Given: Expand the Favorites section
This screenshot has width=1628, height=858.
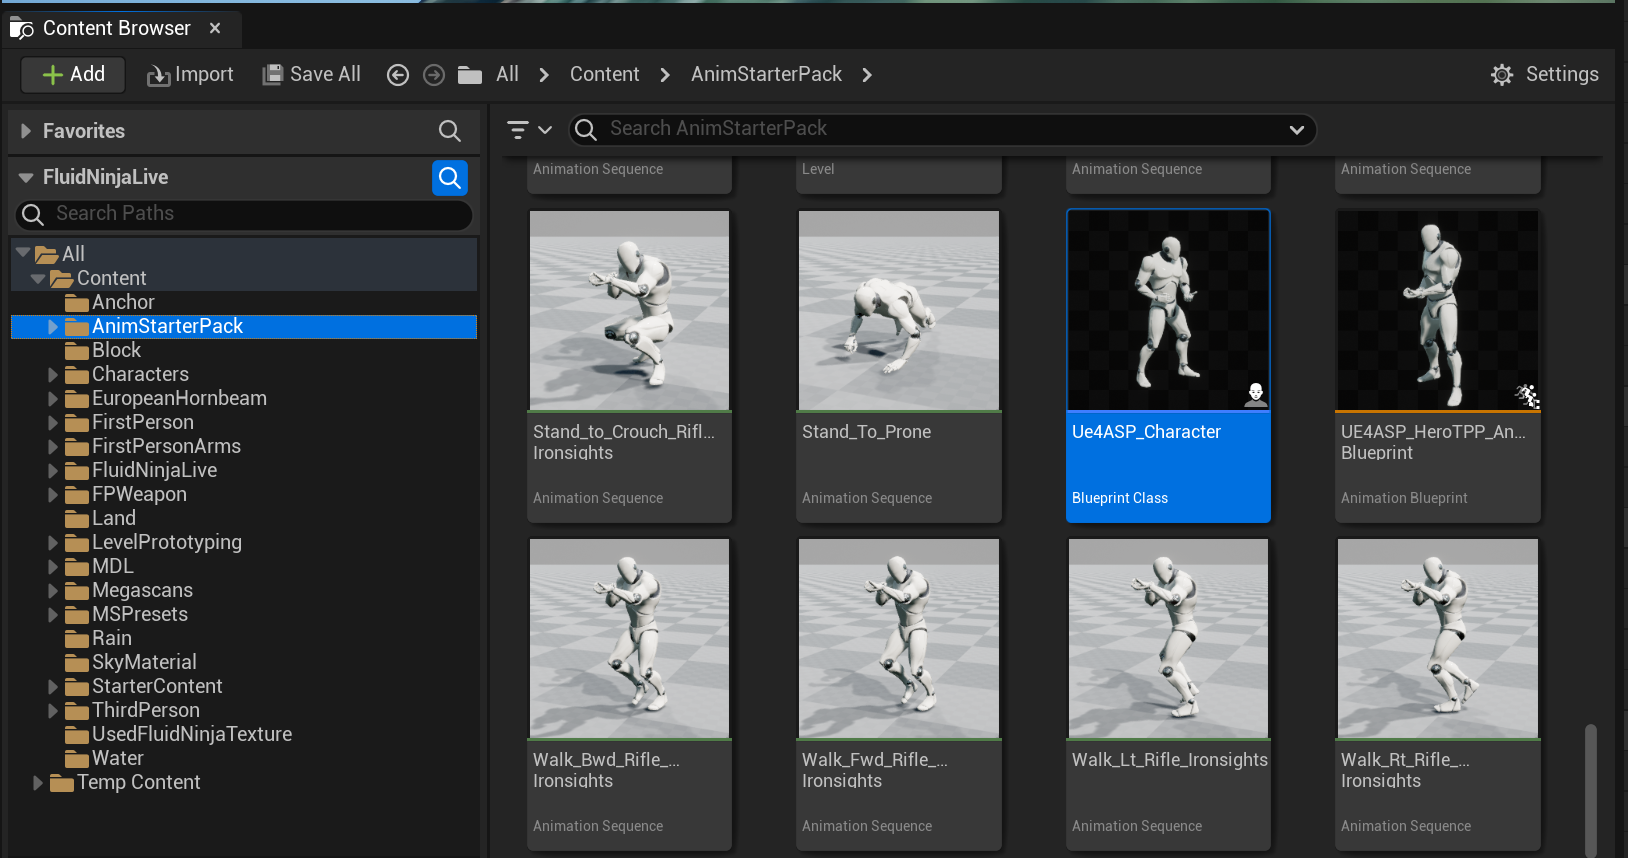Looking at the screenshot, I should point(26,131).
